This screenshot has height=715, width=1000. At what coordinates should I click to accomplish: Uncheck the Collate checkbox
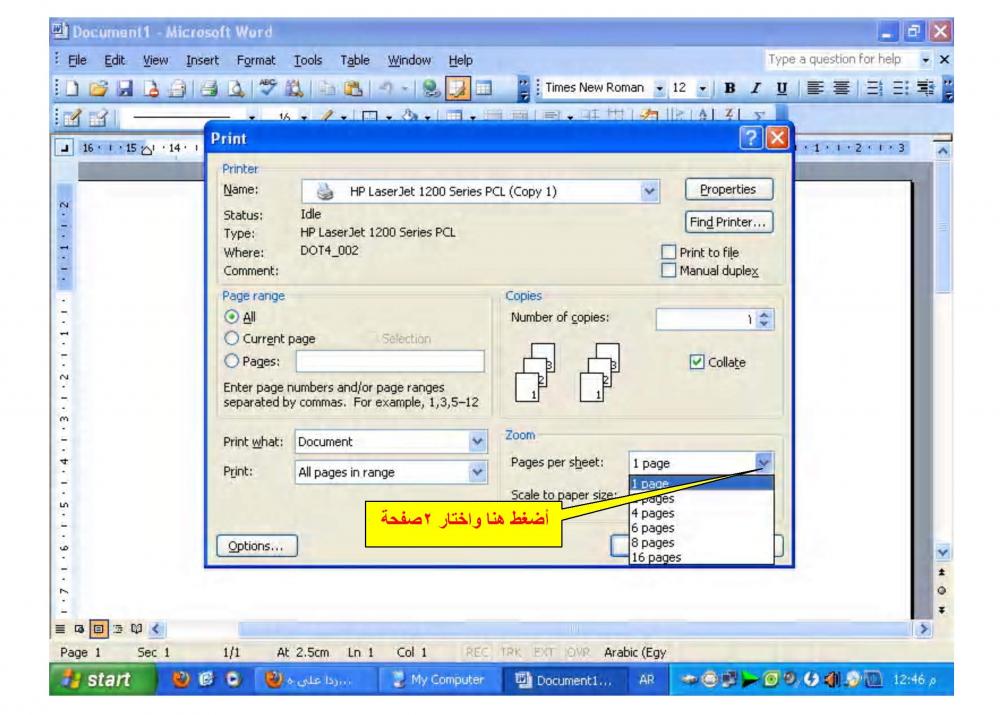tap(696, 362)
